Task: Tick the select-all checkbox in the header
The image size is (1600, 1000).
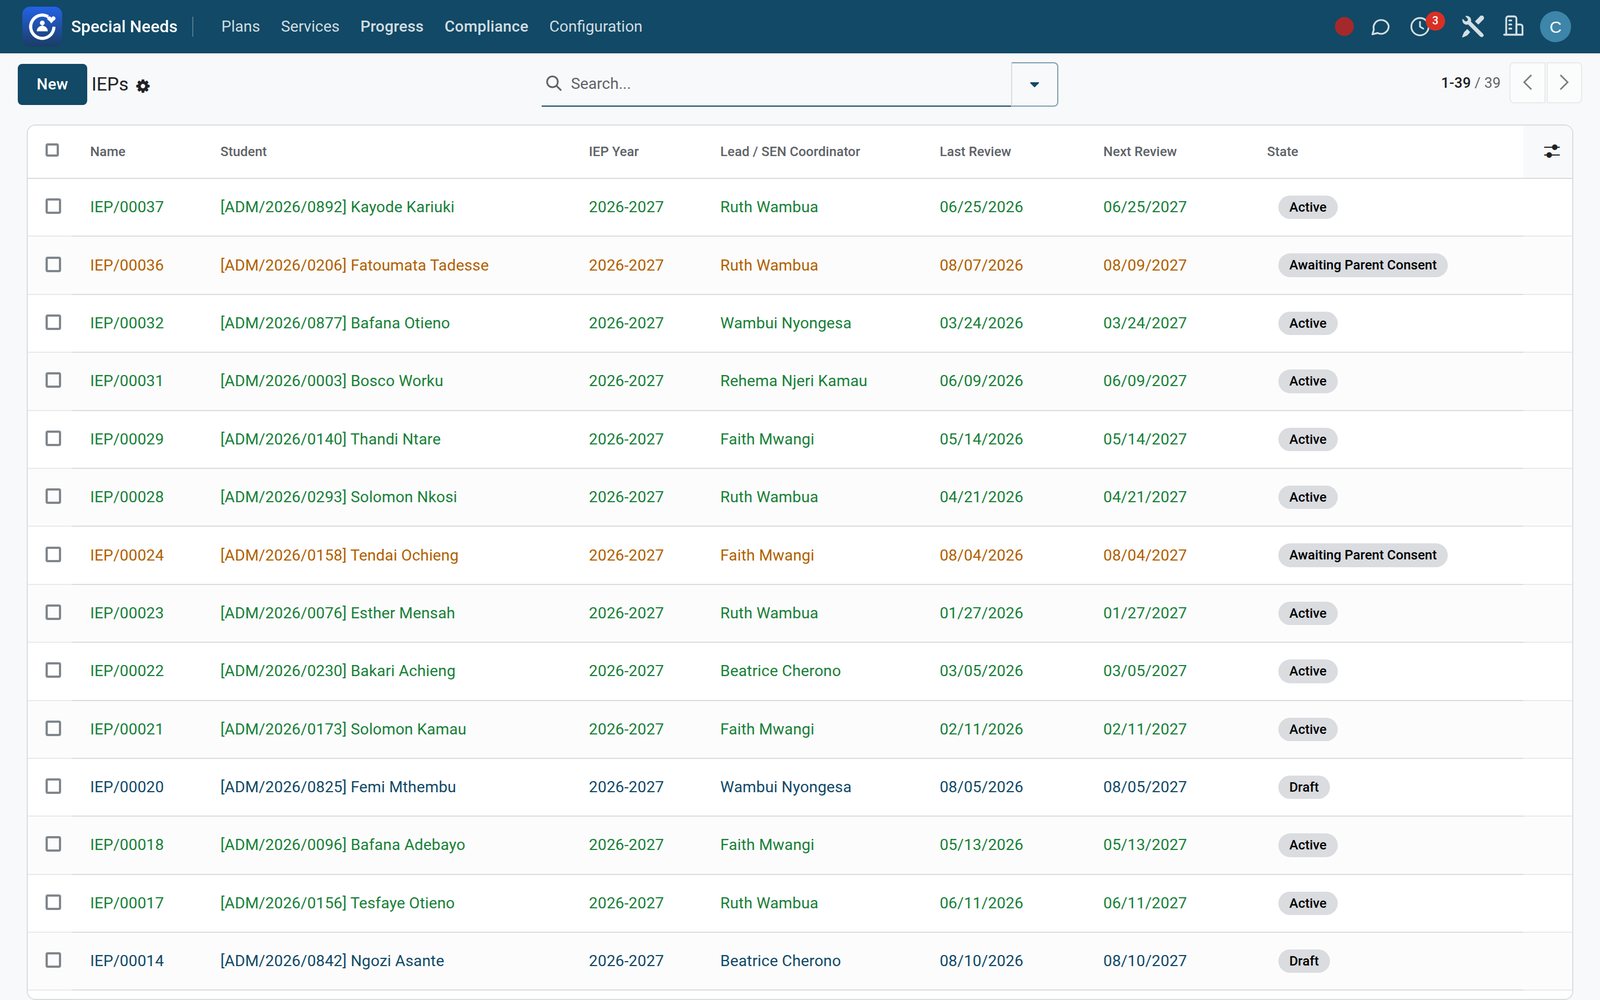Action: (52, 150)
